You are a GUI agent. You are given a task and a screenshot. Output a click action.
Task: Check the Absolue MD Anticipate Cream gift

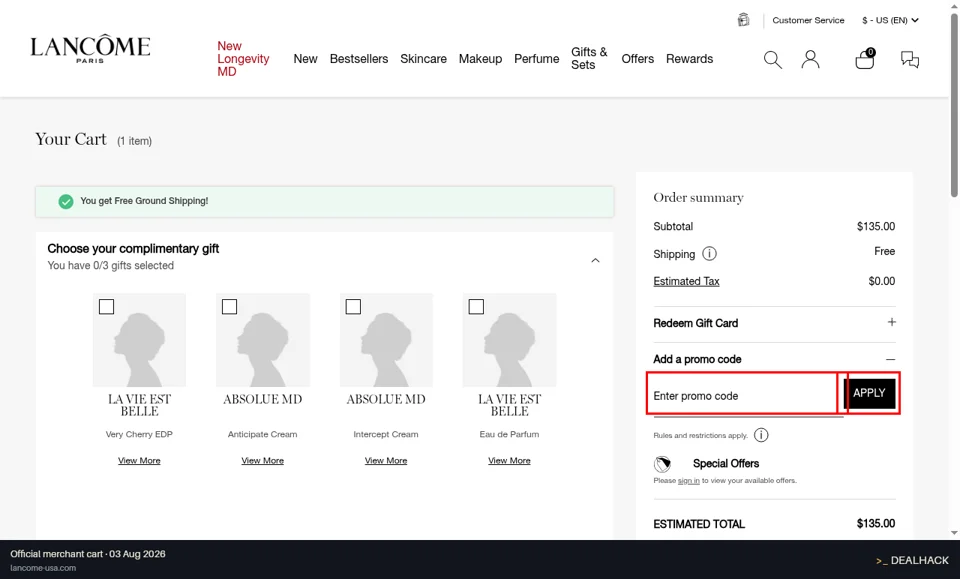[x=230, y=307]
